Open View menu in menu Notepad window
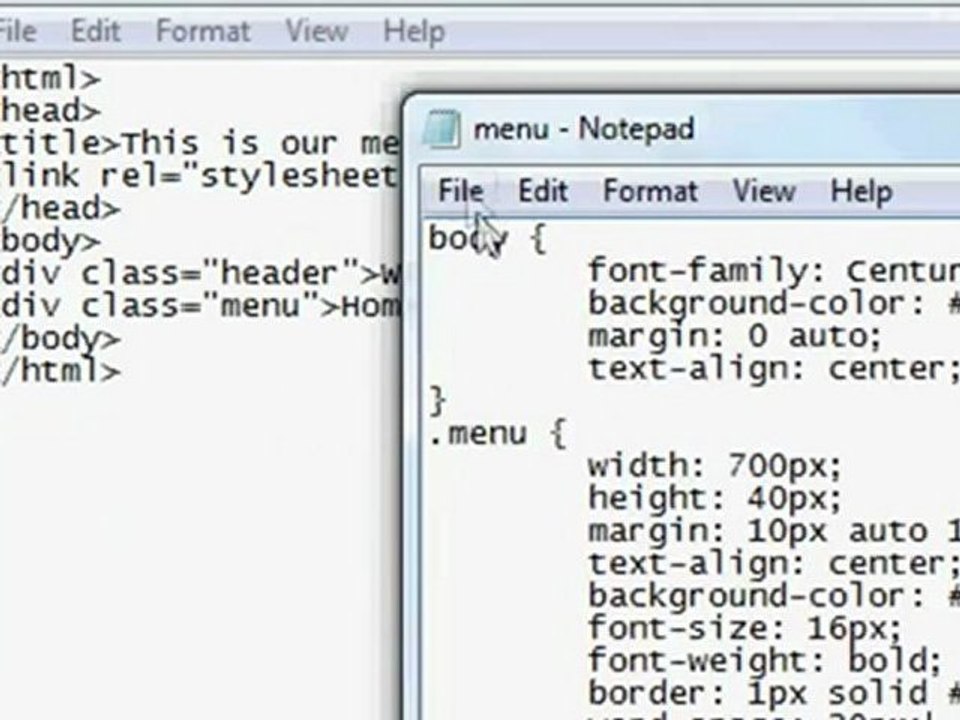Screen dimensions: 960x720 (764, 191)
